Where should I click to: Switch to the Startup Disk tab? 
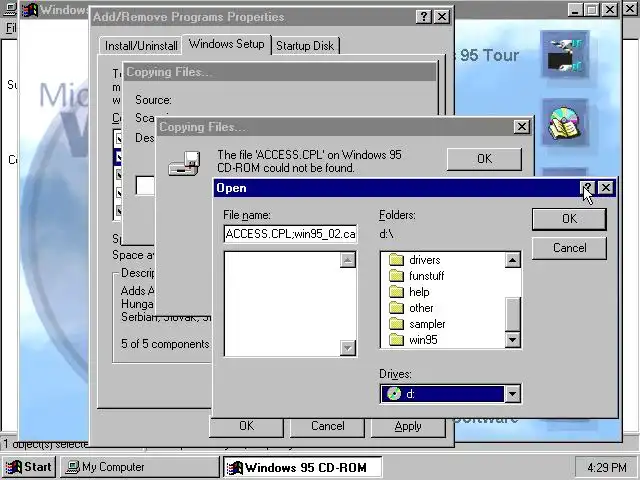pyautogui.click(x=305, y=46)
